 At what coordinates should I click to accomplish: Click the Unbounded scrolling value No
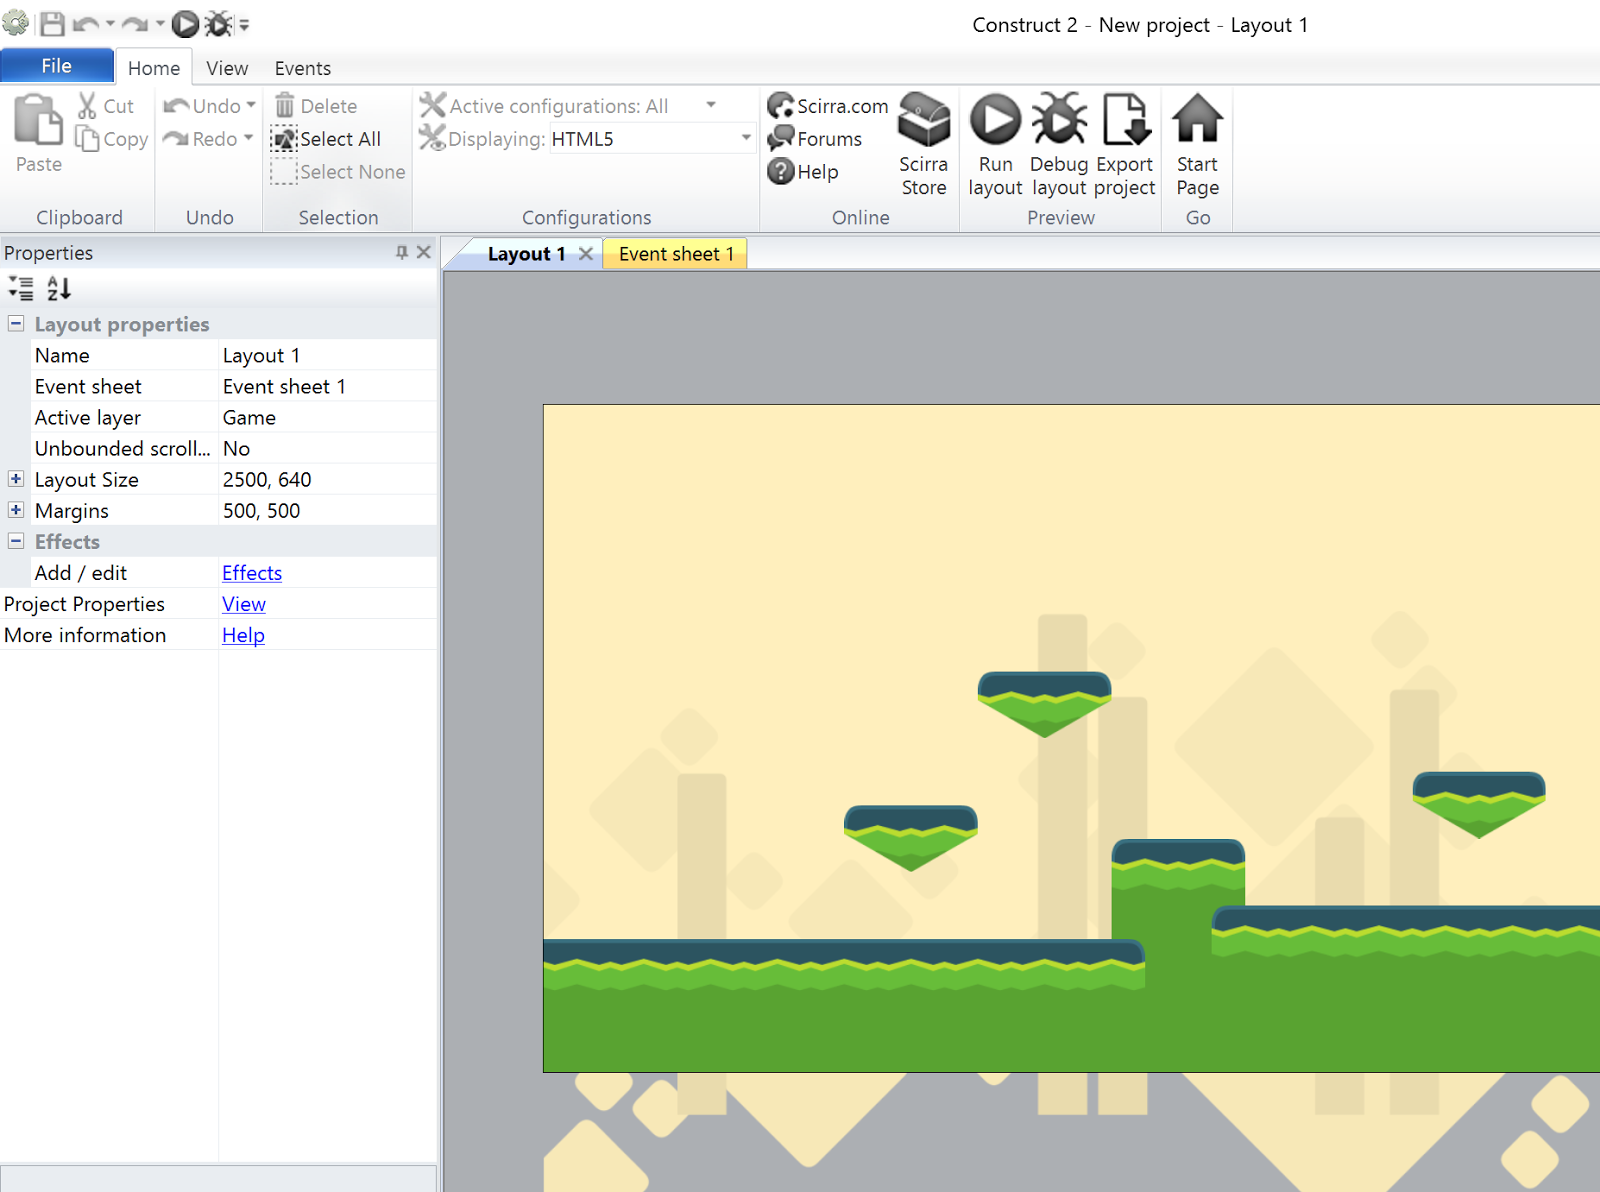[x=328, y=448]
